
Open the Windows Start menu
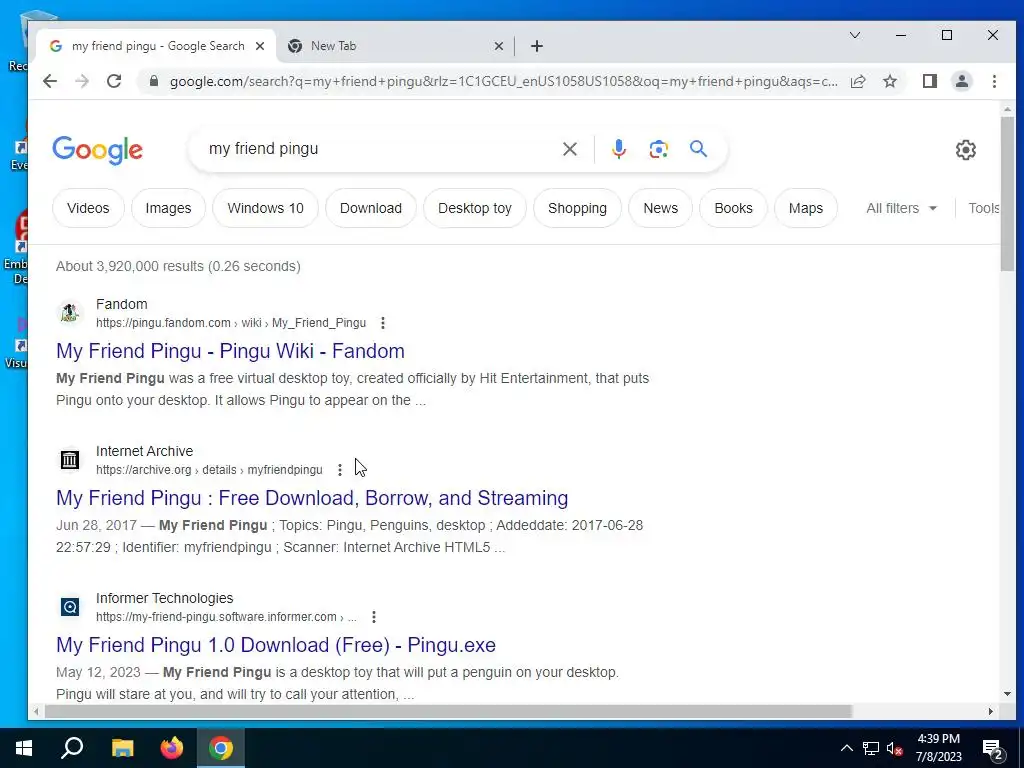coord(24,748)
